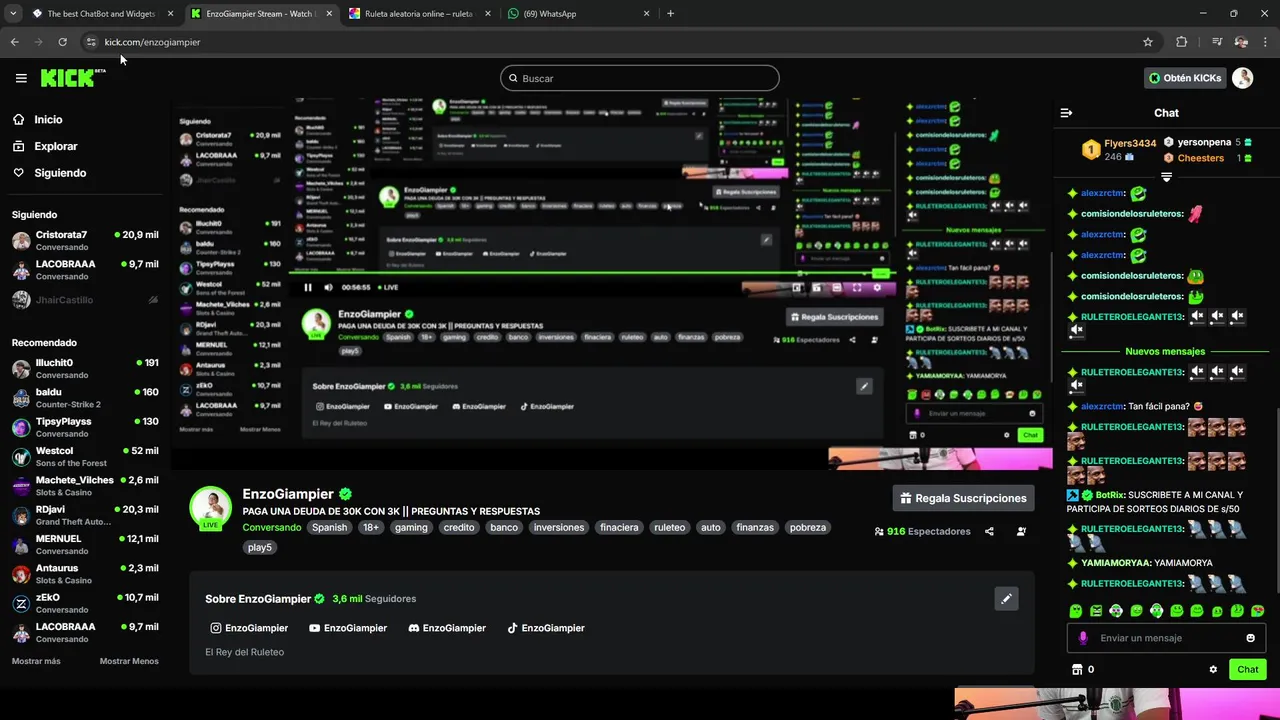Go to Explorar in the sidebar
This screenshot has height=720, width=1280.
click(x=45, y=146)
